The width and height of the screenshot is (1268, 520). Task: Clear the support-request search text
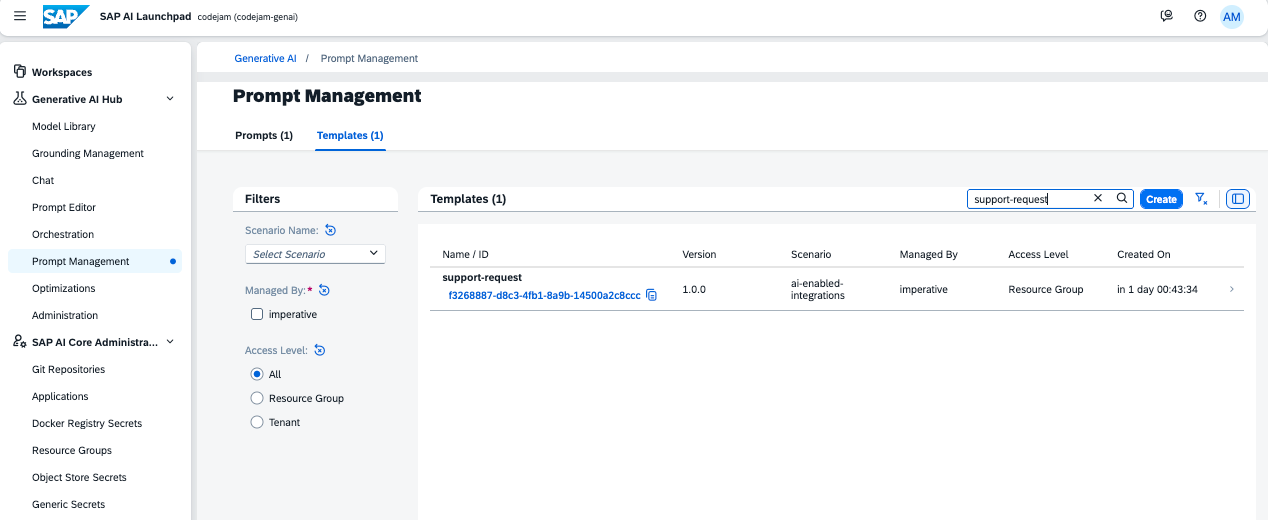tap(1098, 199)
